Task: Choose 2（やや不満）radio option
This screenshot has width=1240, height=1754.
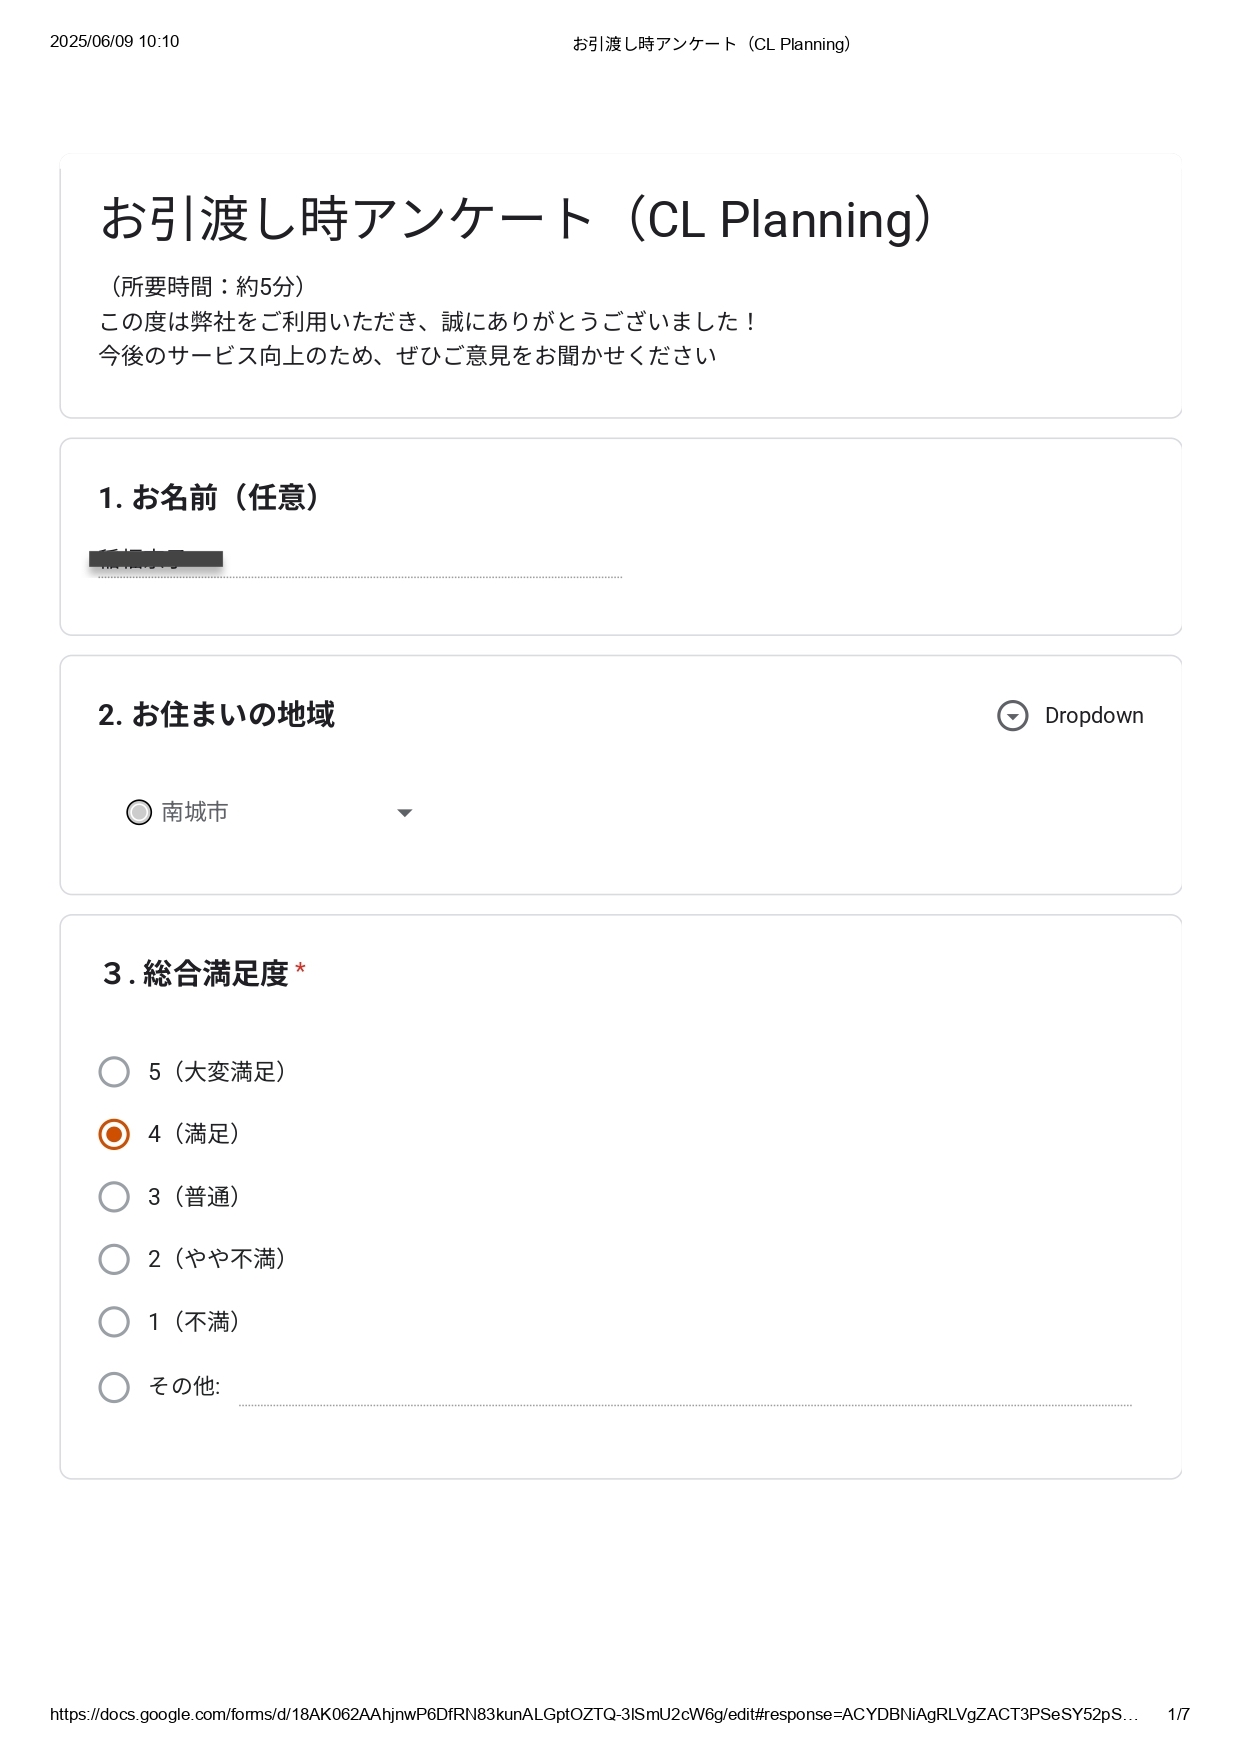Action: [114, 1259]
